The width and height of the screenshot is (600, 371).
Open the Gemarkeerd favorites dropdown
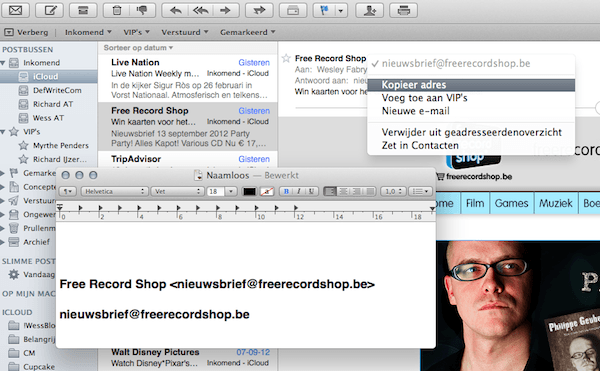tap(248, 32)
